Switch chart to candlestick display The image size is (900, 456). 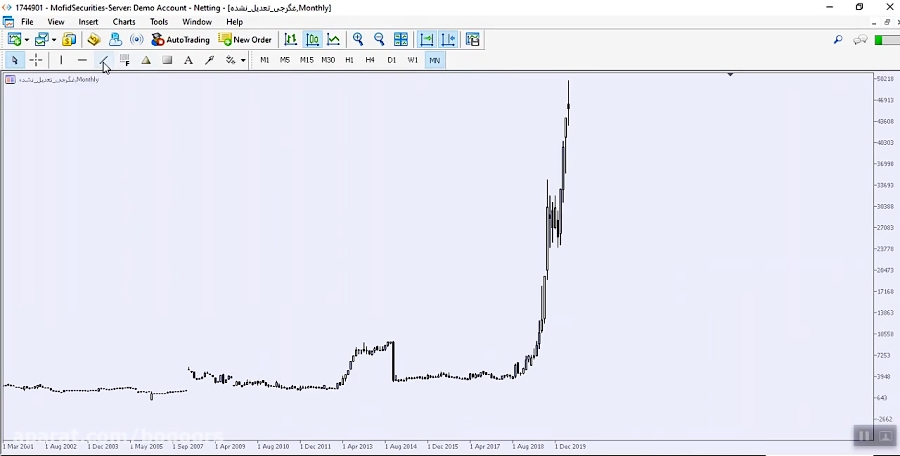(x=312, y=40)
